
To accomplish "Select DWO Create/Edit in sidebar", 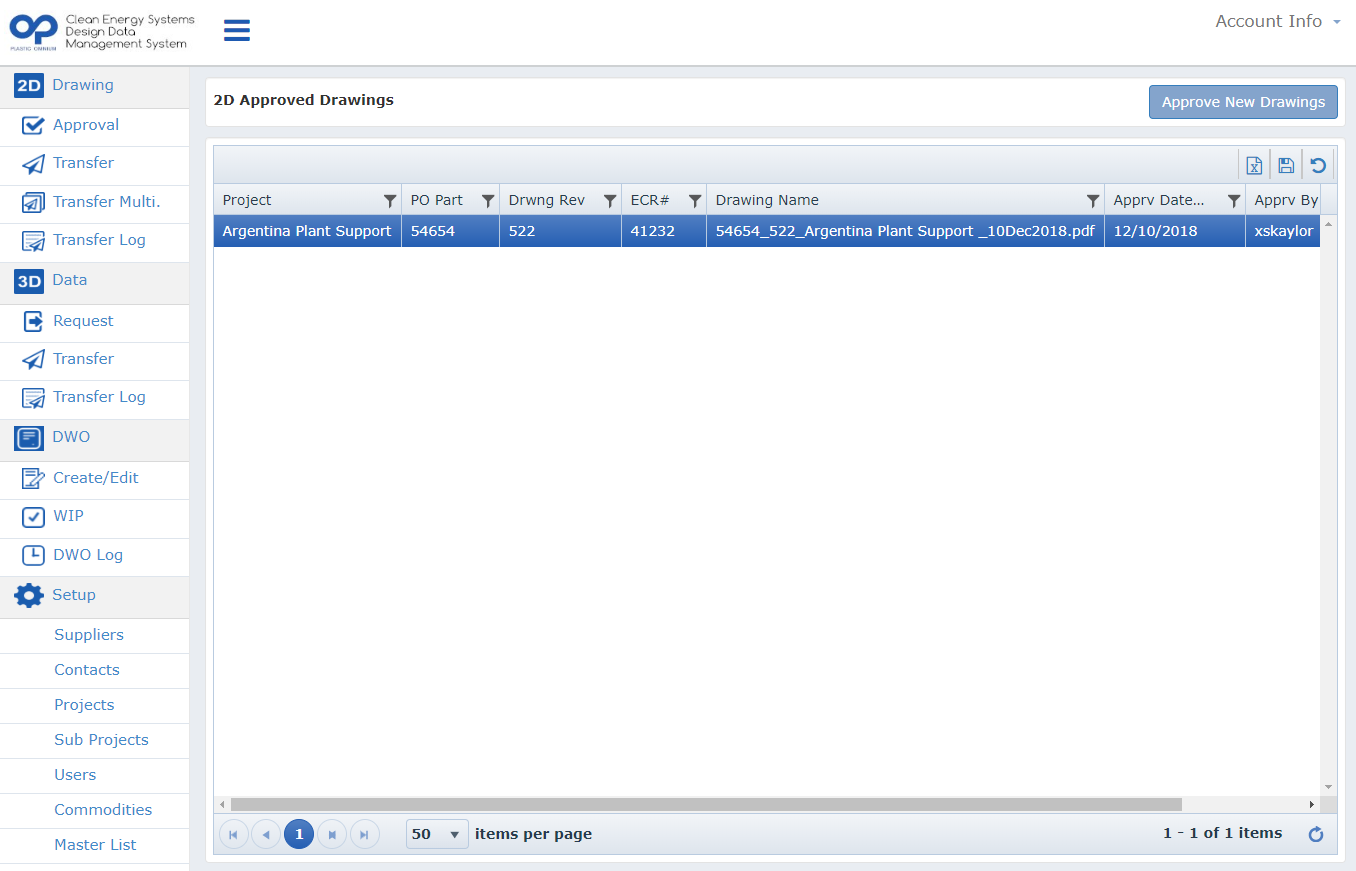I will (94, 478).
